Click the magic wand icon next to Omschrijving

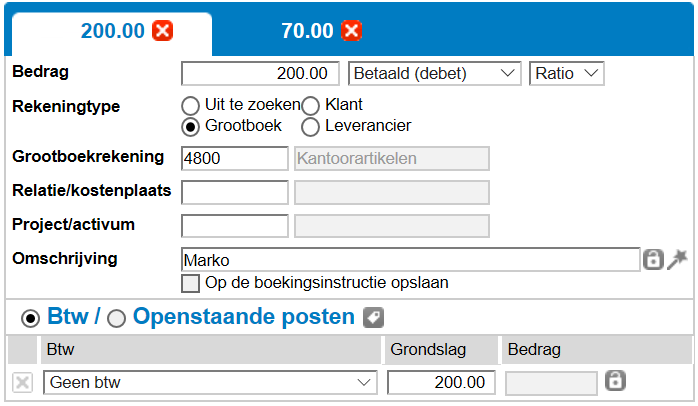(678, 259)
